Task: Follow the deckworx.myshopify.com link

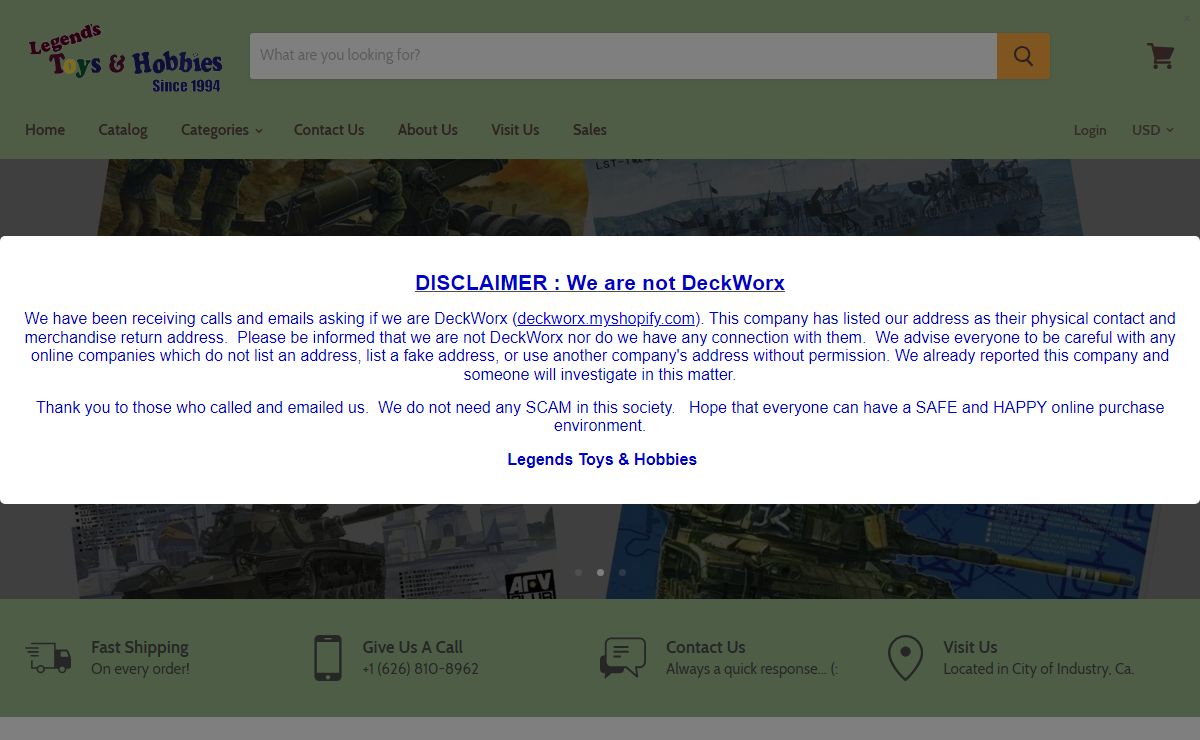Action: pos(606,319)
